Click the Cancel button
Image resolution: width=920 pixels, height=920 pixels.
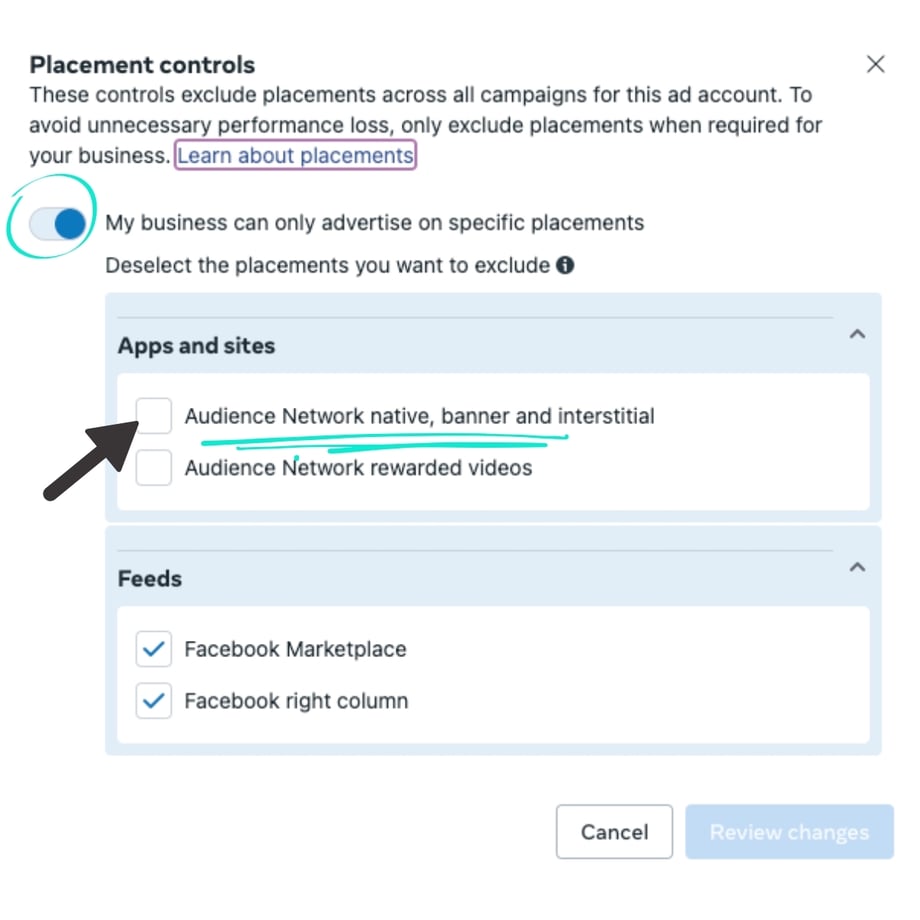click(x=614, y=832)
